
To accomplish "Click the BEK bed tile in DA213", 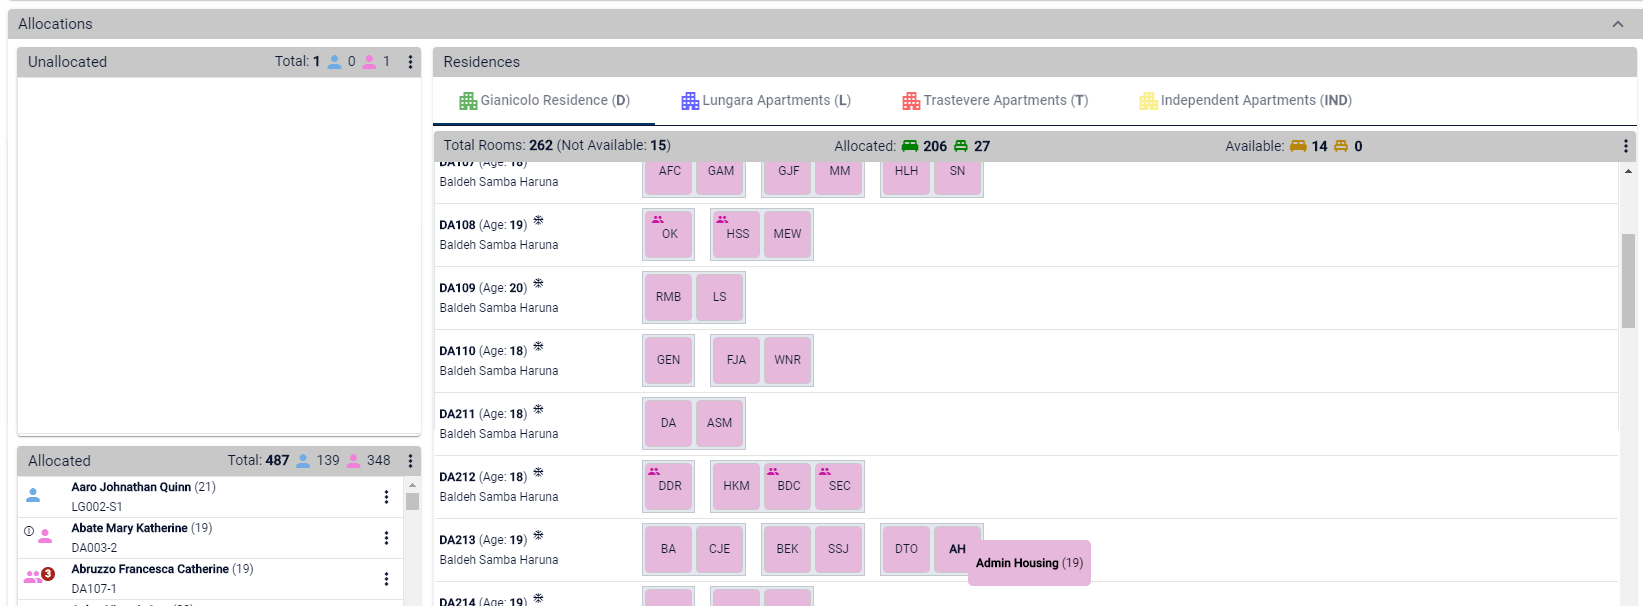I will pyautogui.click(x=788, y=549).
